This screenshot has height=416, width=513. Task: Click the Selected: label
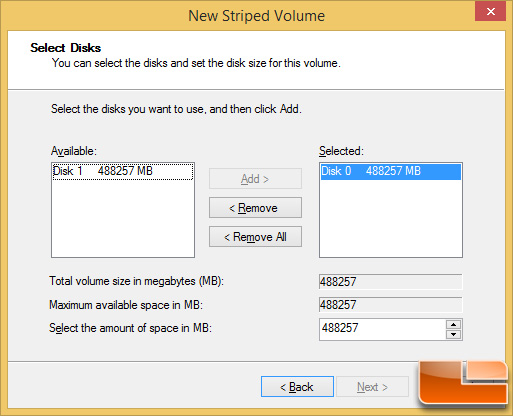[x=341, y=151]
